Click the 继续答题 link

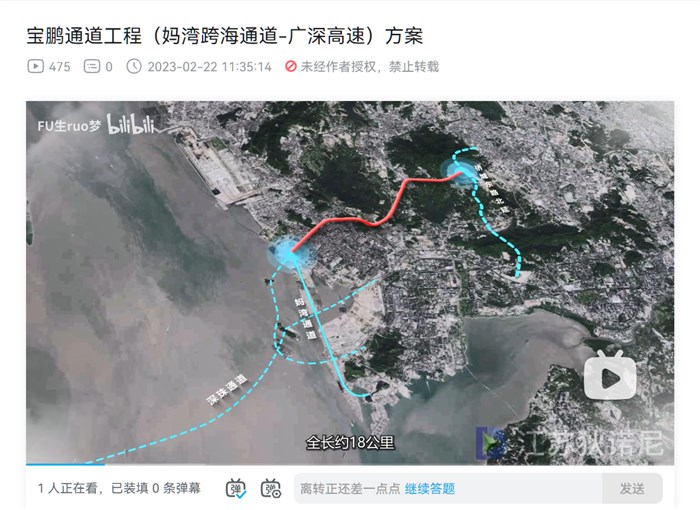(429, 489)
